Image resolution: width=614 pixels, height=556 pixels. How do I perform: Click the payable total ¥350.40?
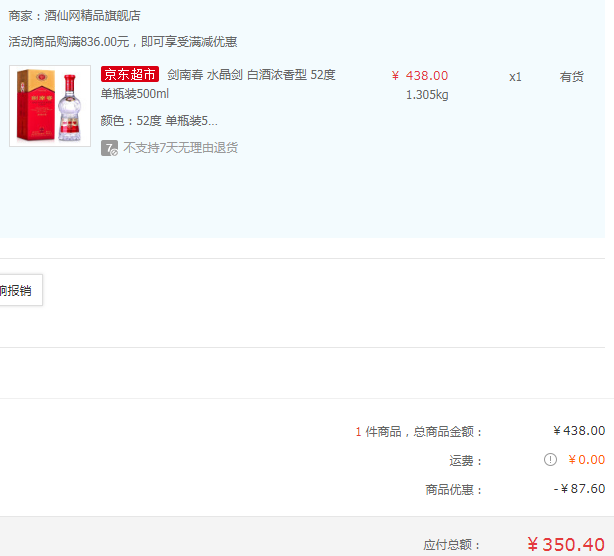[x=565, y=544]
